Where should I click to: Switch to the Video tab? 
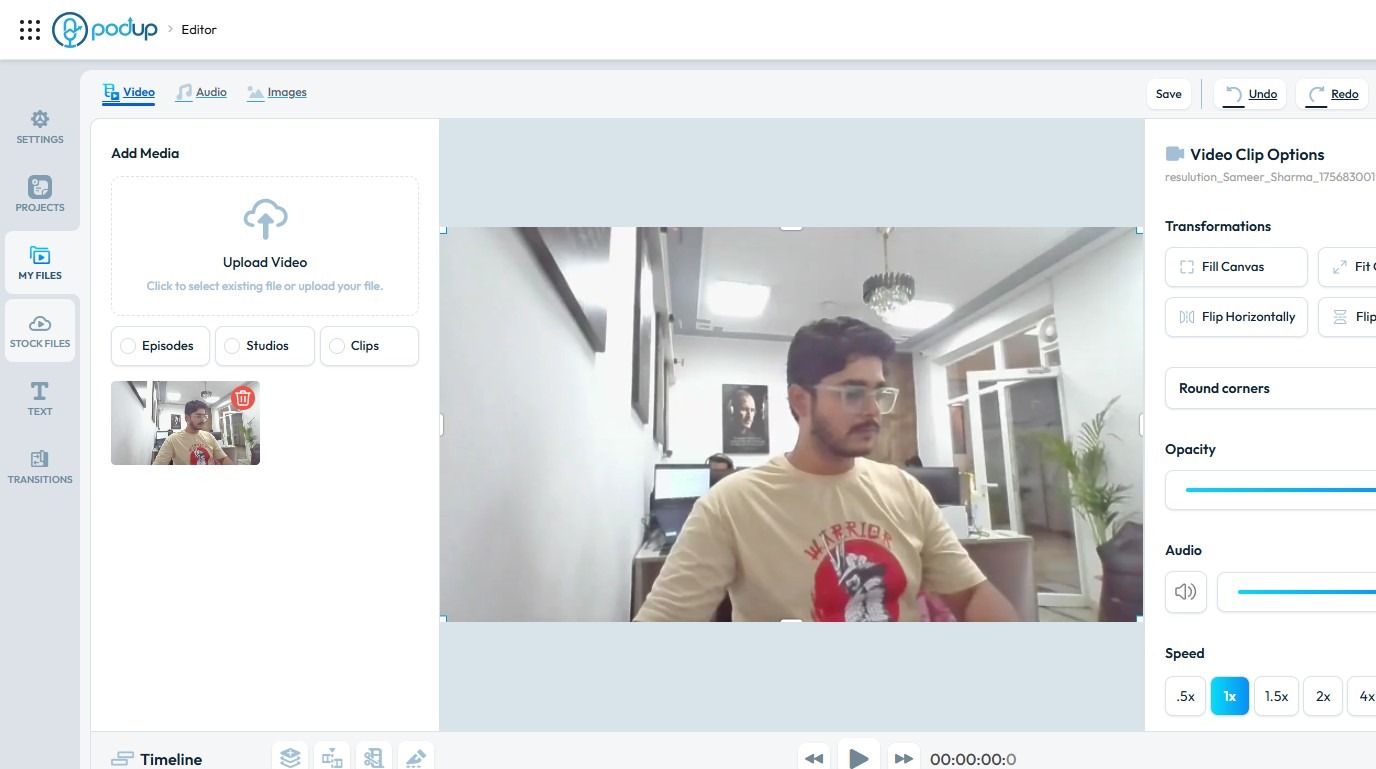pos(129,93)
